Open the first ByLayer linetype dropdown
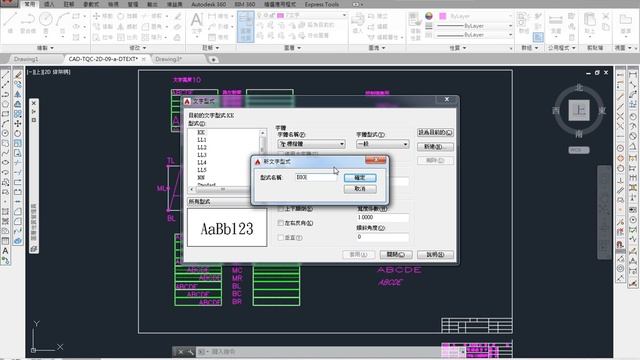 (475, 26)
